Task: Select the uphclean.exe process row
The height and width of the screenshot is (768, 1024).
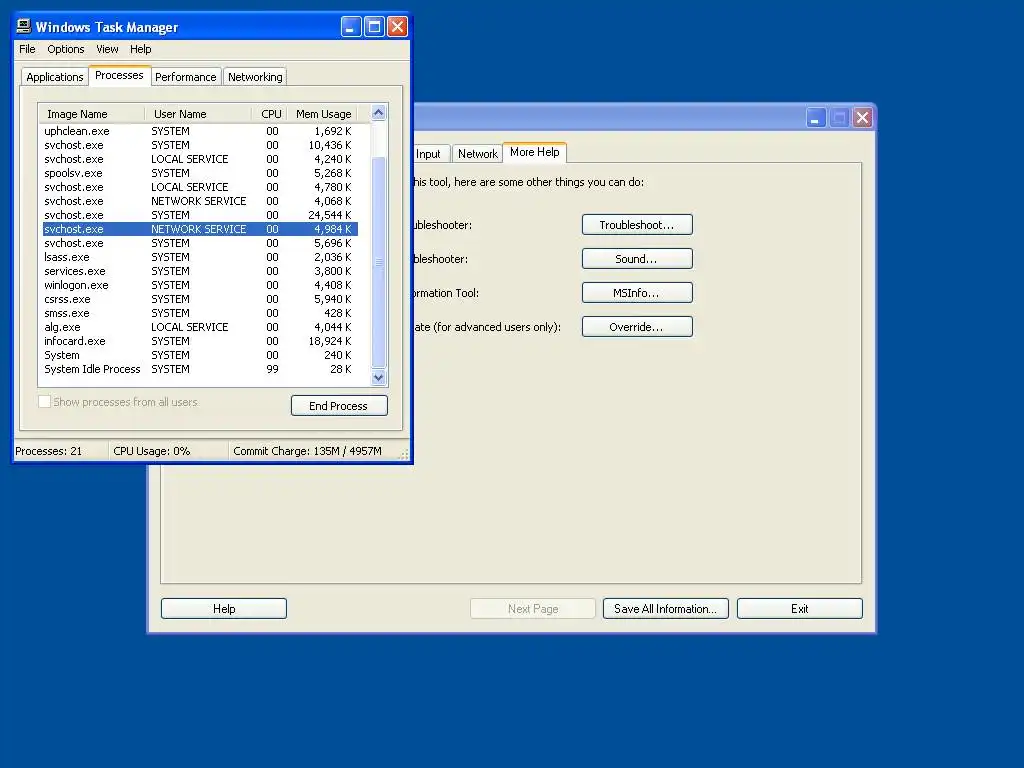Action: pyautogui.click(x=200, y=131)
